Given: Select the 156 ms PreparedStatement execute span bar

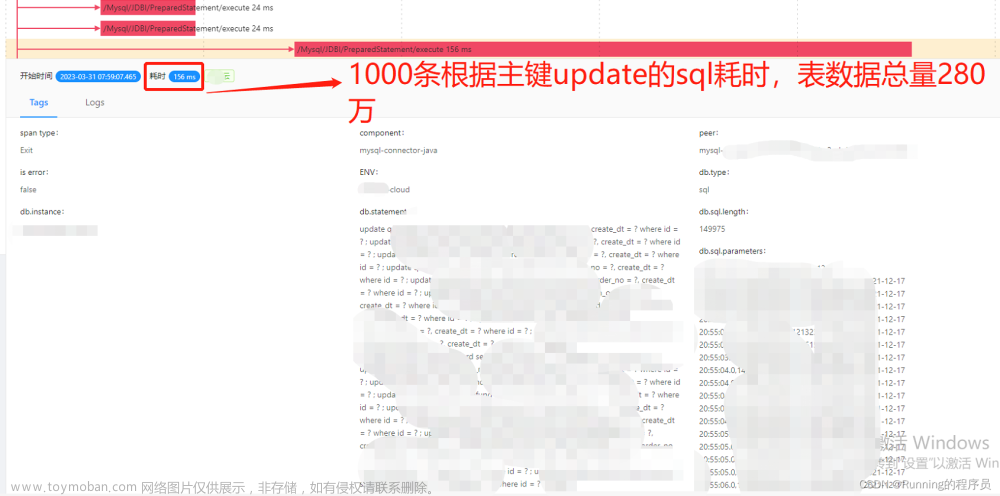Looking at the screenshot, I should (x=603, y=49).
